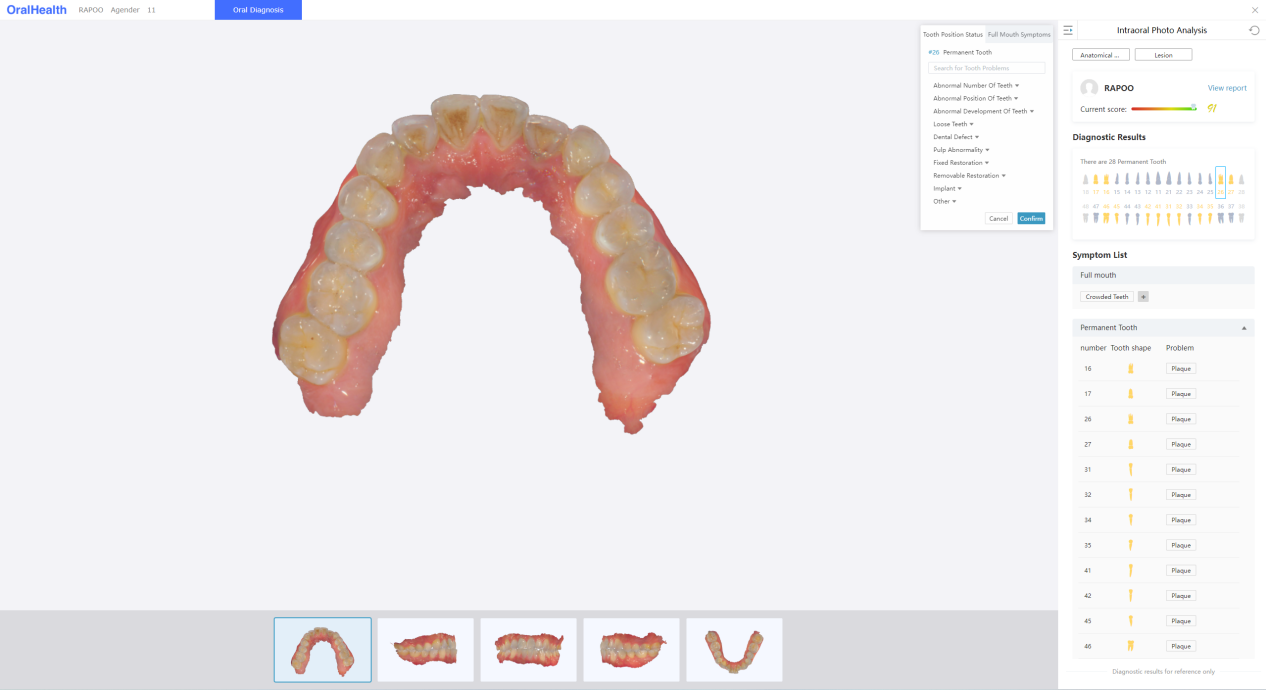Click Plaque button for tooth 17

(x=1181, y=394)
